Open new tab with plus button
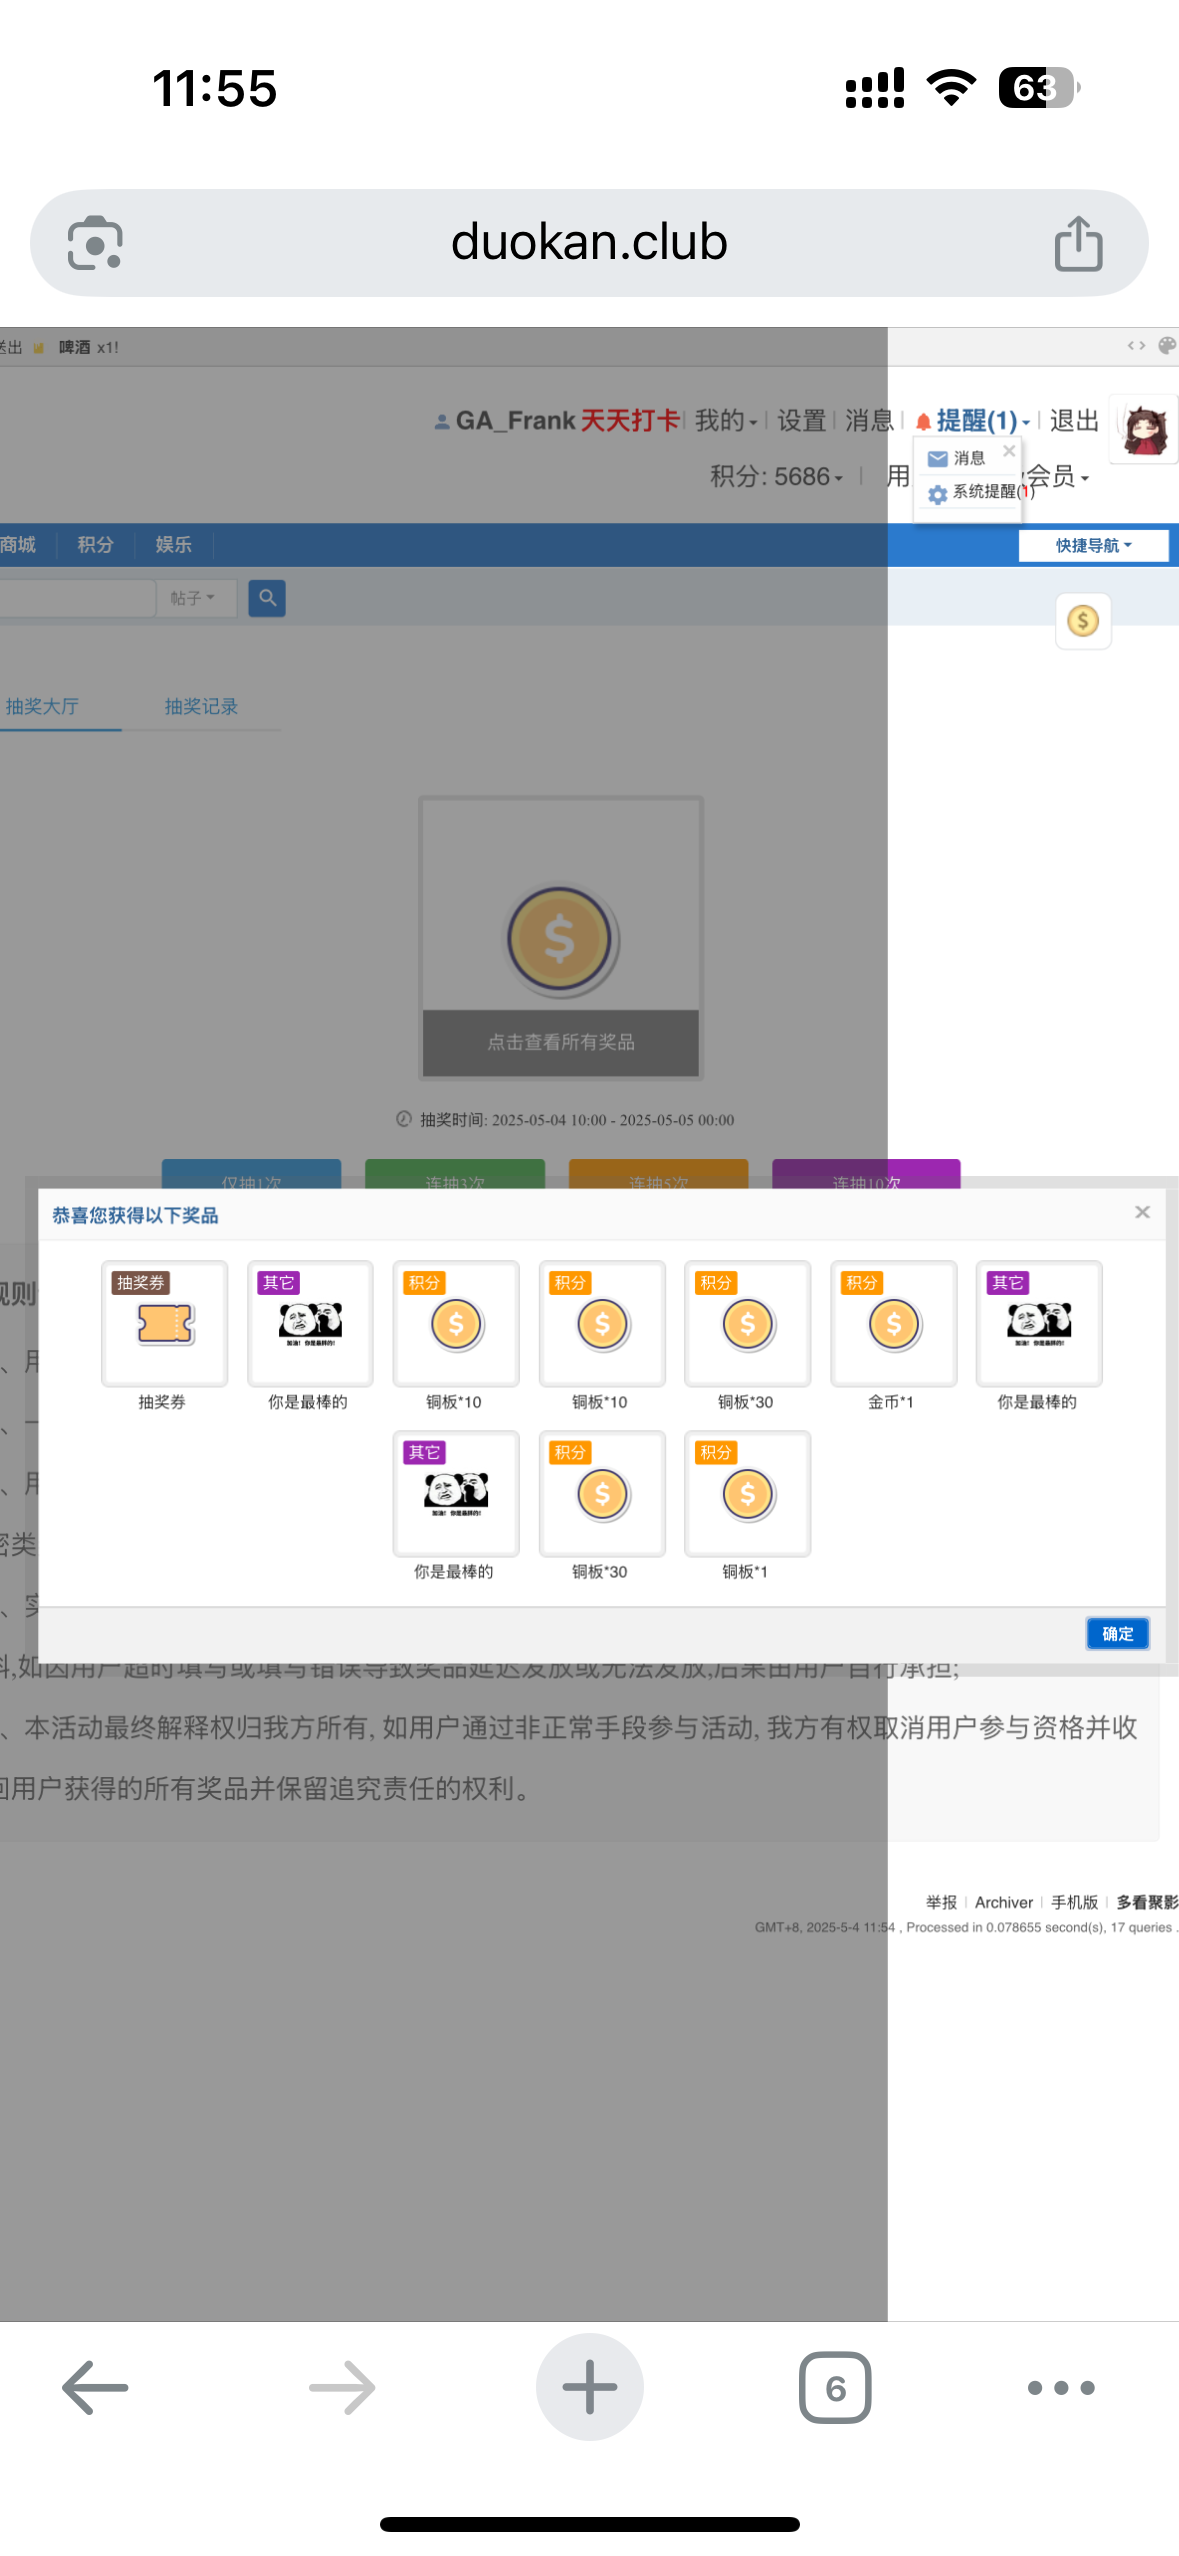The width and height of the screenshot is (1179, 2556). tap(589, 2386)
